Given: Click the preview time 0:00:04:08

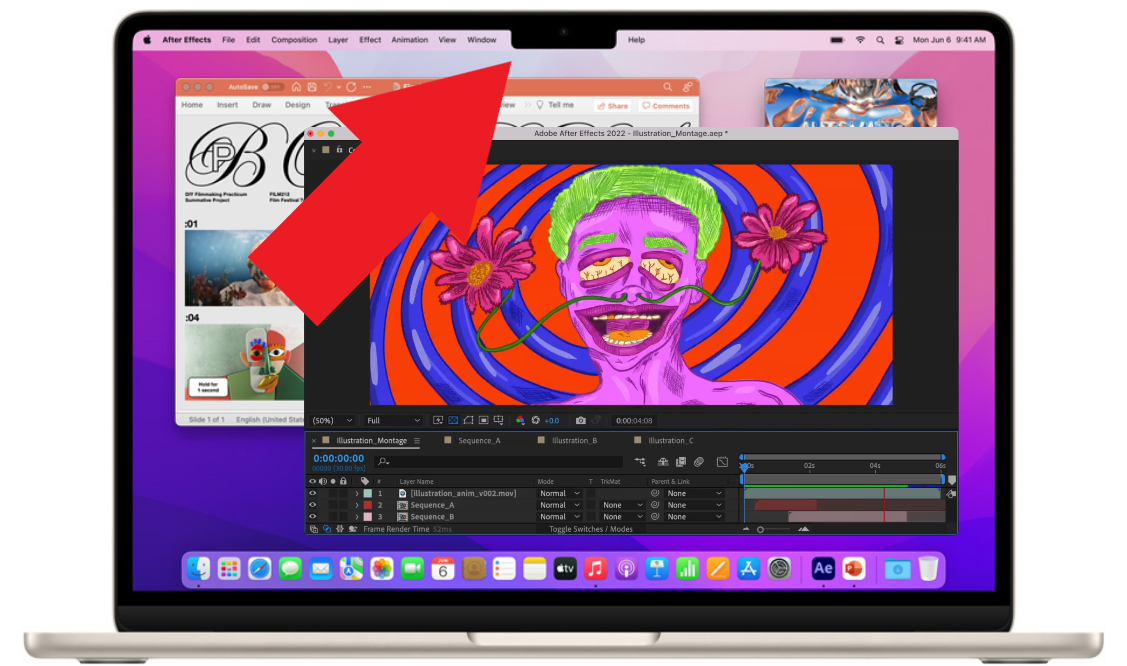Looking at the screenshot, I should pyautogui.click(x=634, y=420).
